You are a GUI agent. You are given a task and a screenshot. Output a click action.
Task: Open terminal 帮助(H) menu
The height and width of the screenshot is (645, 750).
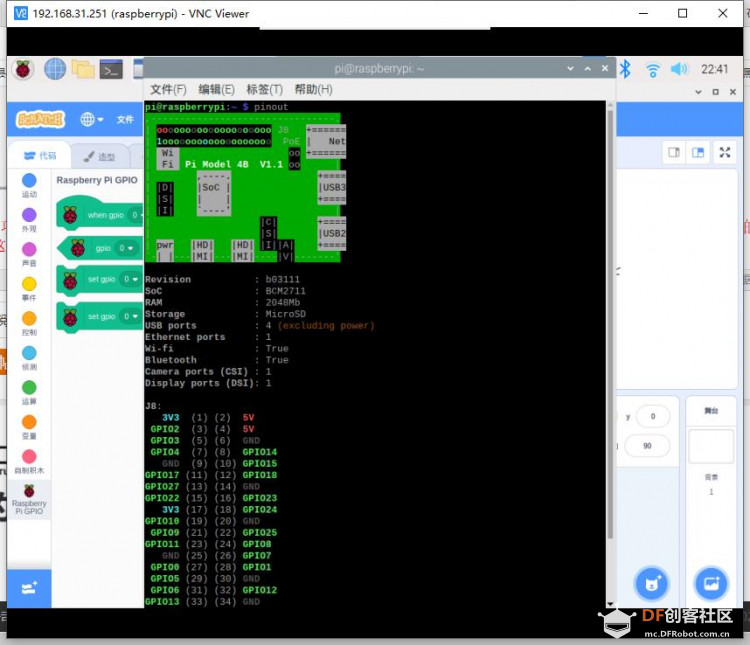[x=313, y=89]
